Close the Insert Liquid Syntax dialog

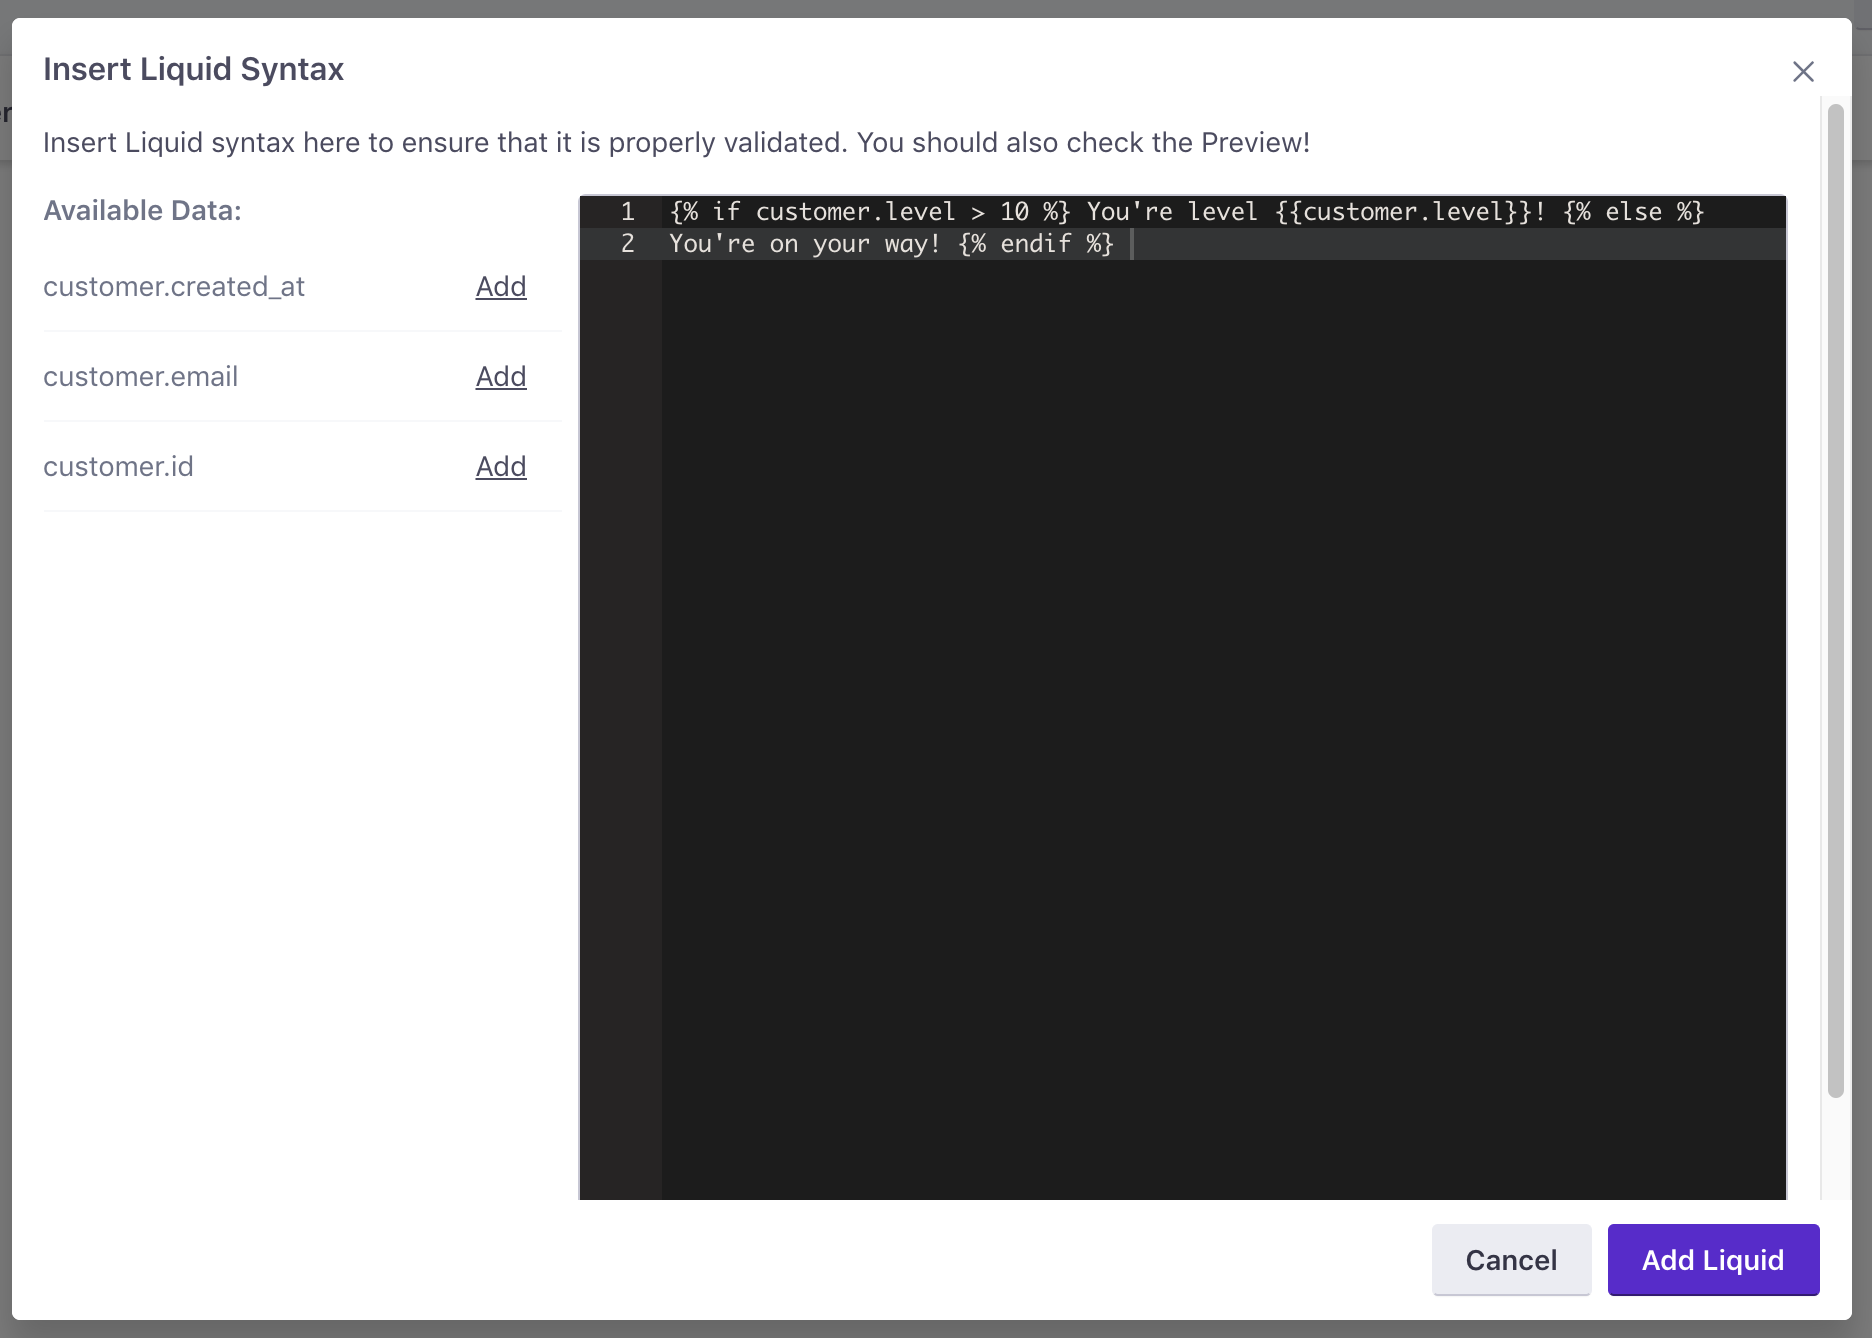(x=1803, y=72)
